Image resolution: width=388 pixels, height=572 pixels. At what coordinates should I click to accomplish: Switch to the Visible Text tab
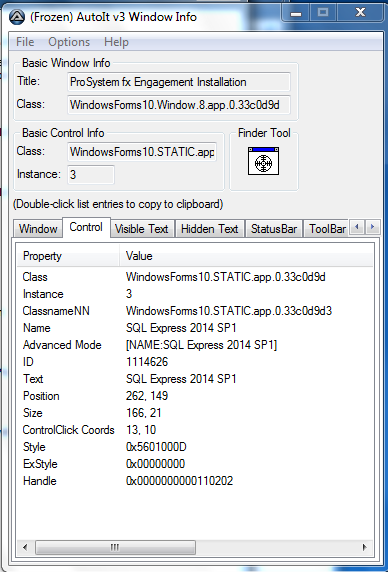141,229
